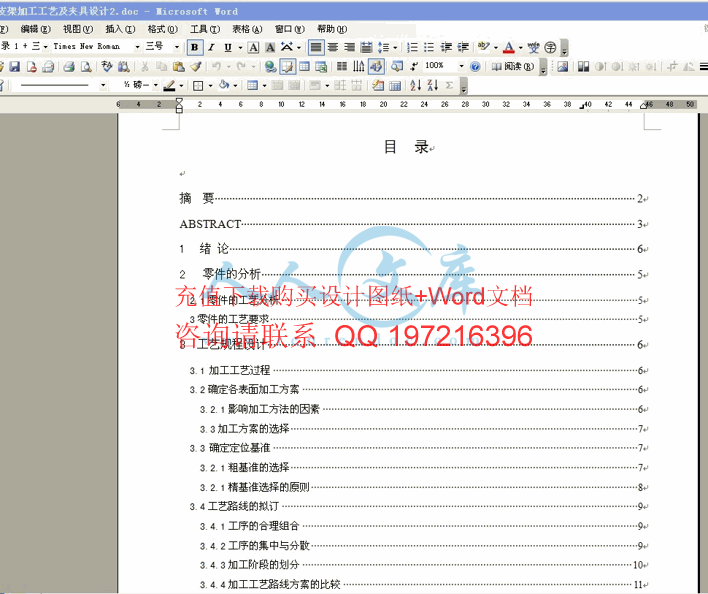
Task: Open the Research pane icon
Action: (123, 67)
